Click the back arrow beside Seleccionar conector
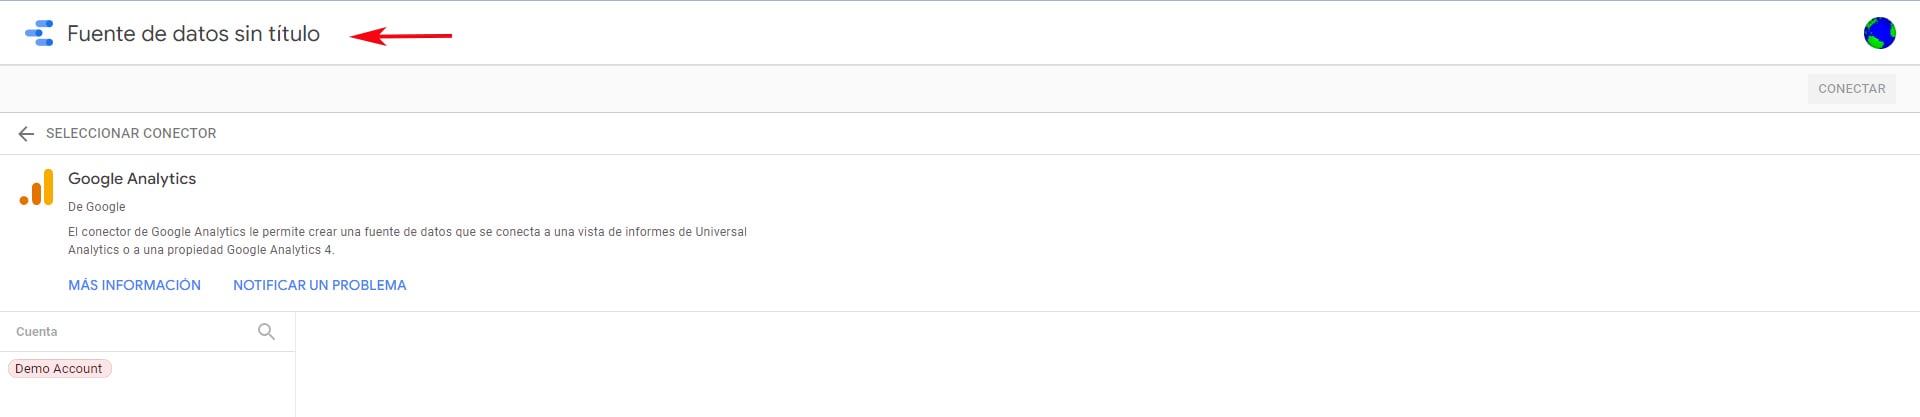The image size is (1920, 417). pos(26,133)
